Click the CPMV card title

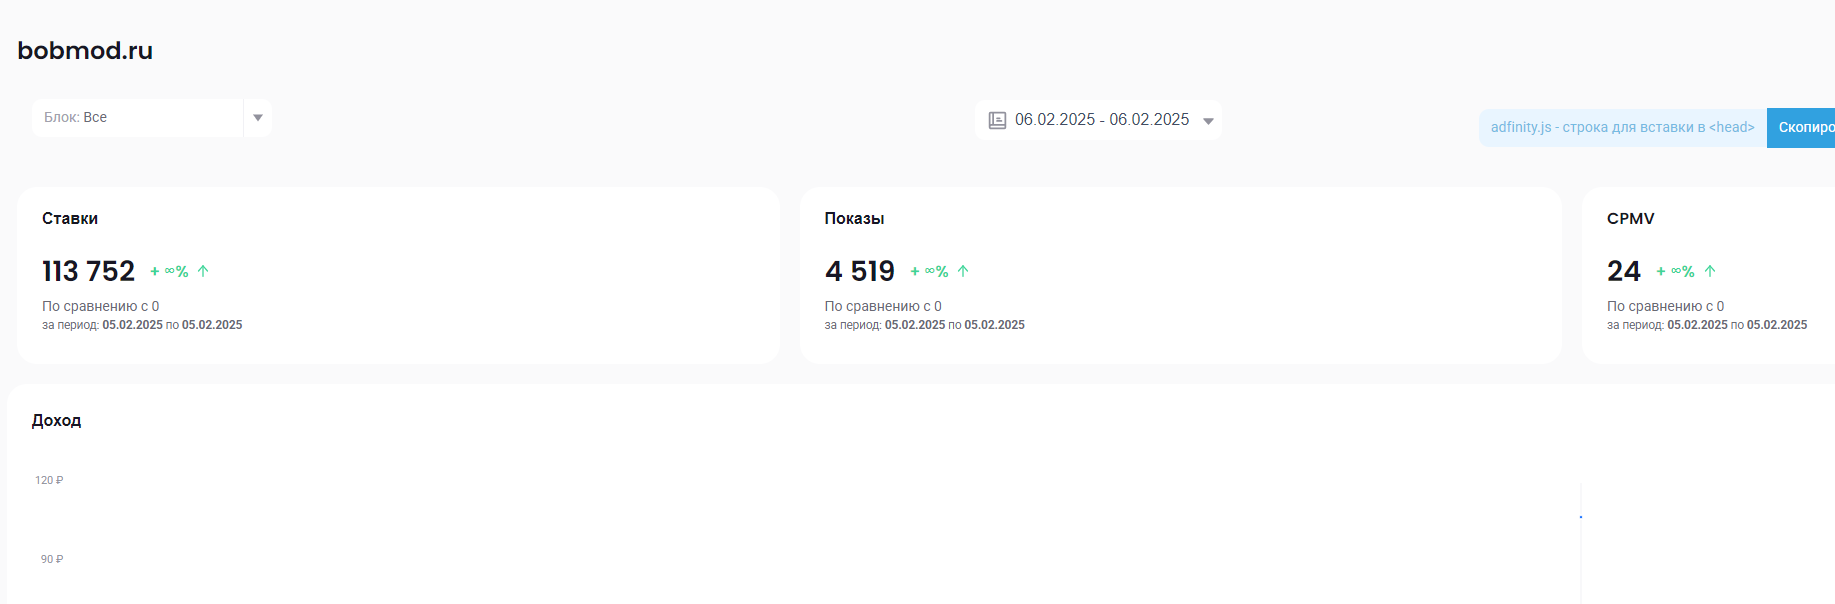coord(1630,219)
